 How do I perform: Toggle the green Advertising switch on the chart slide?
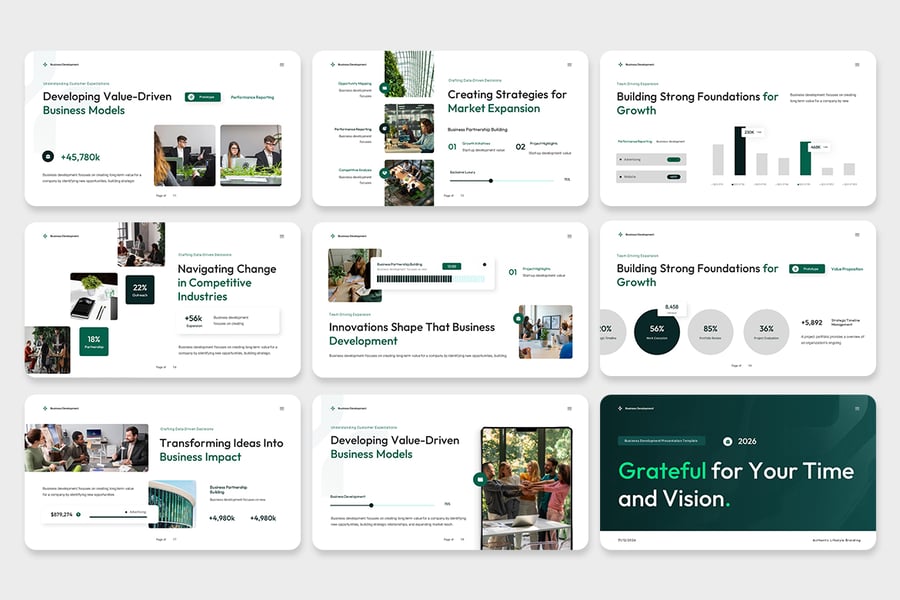(673, 159)
